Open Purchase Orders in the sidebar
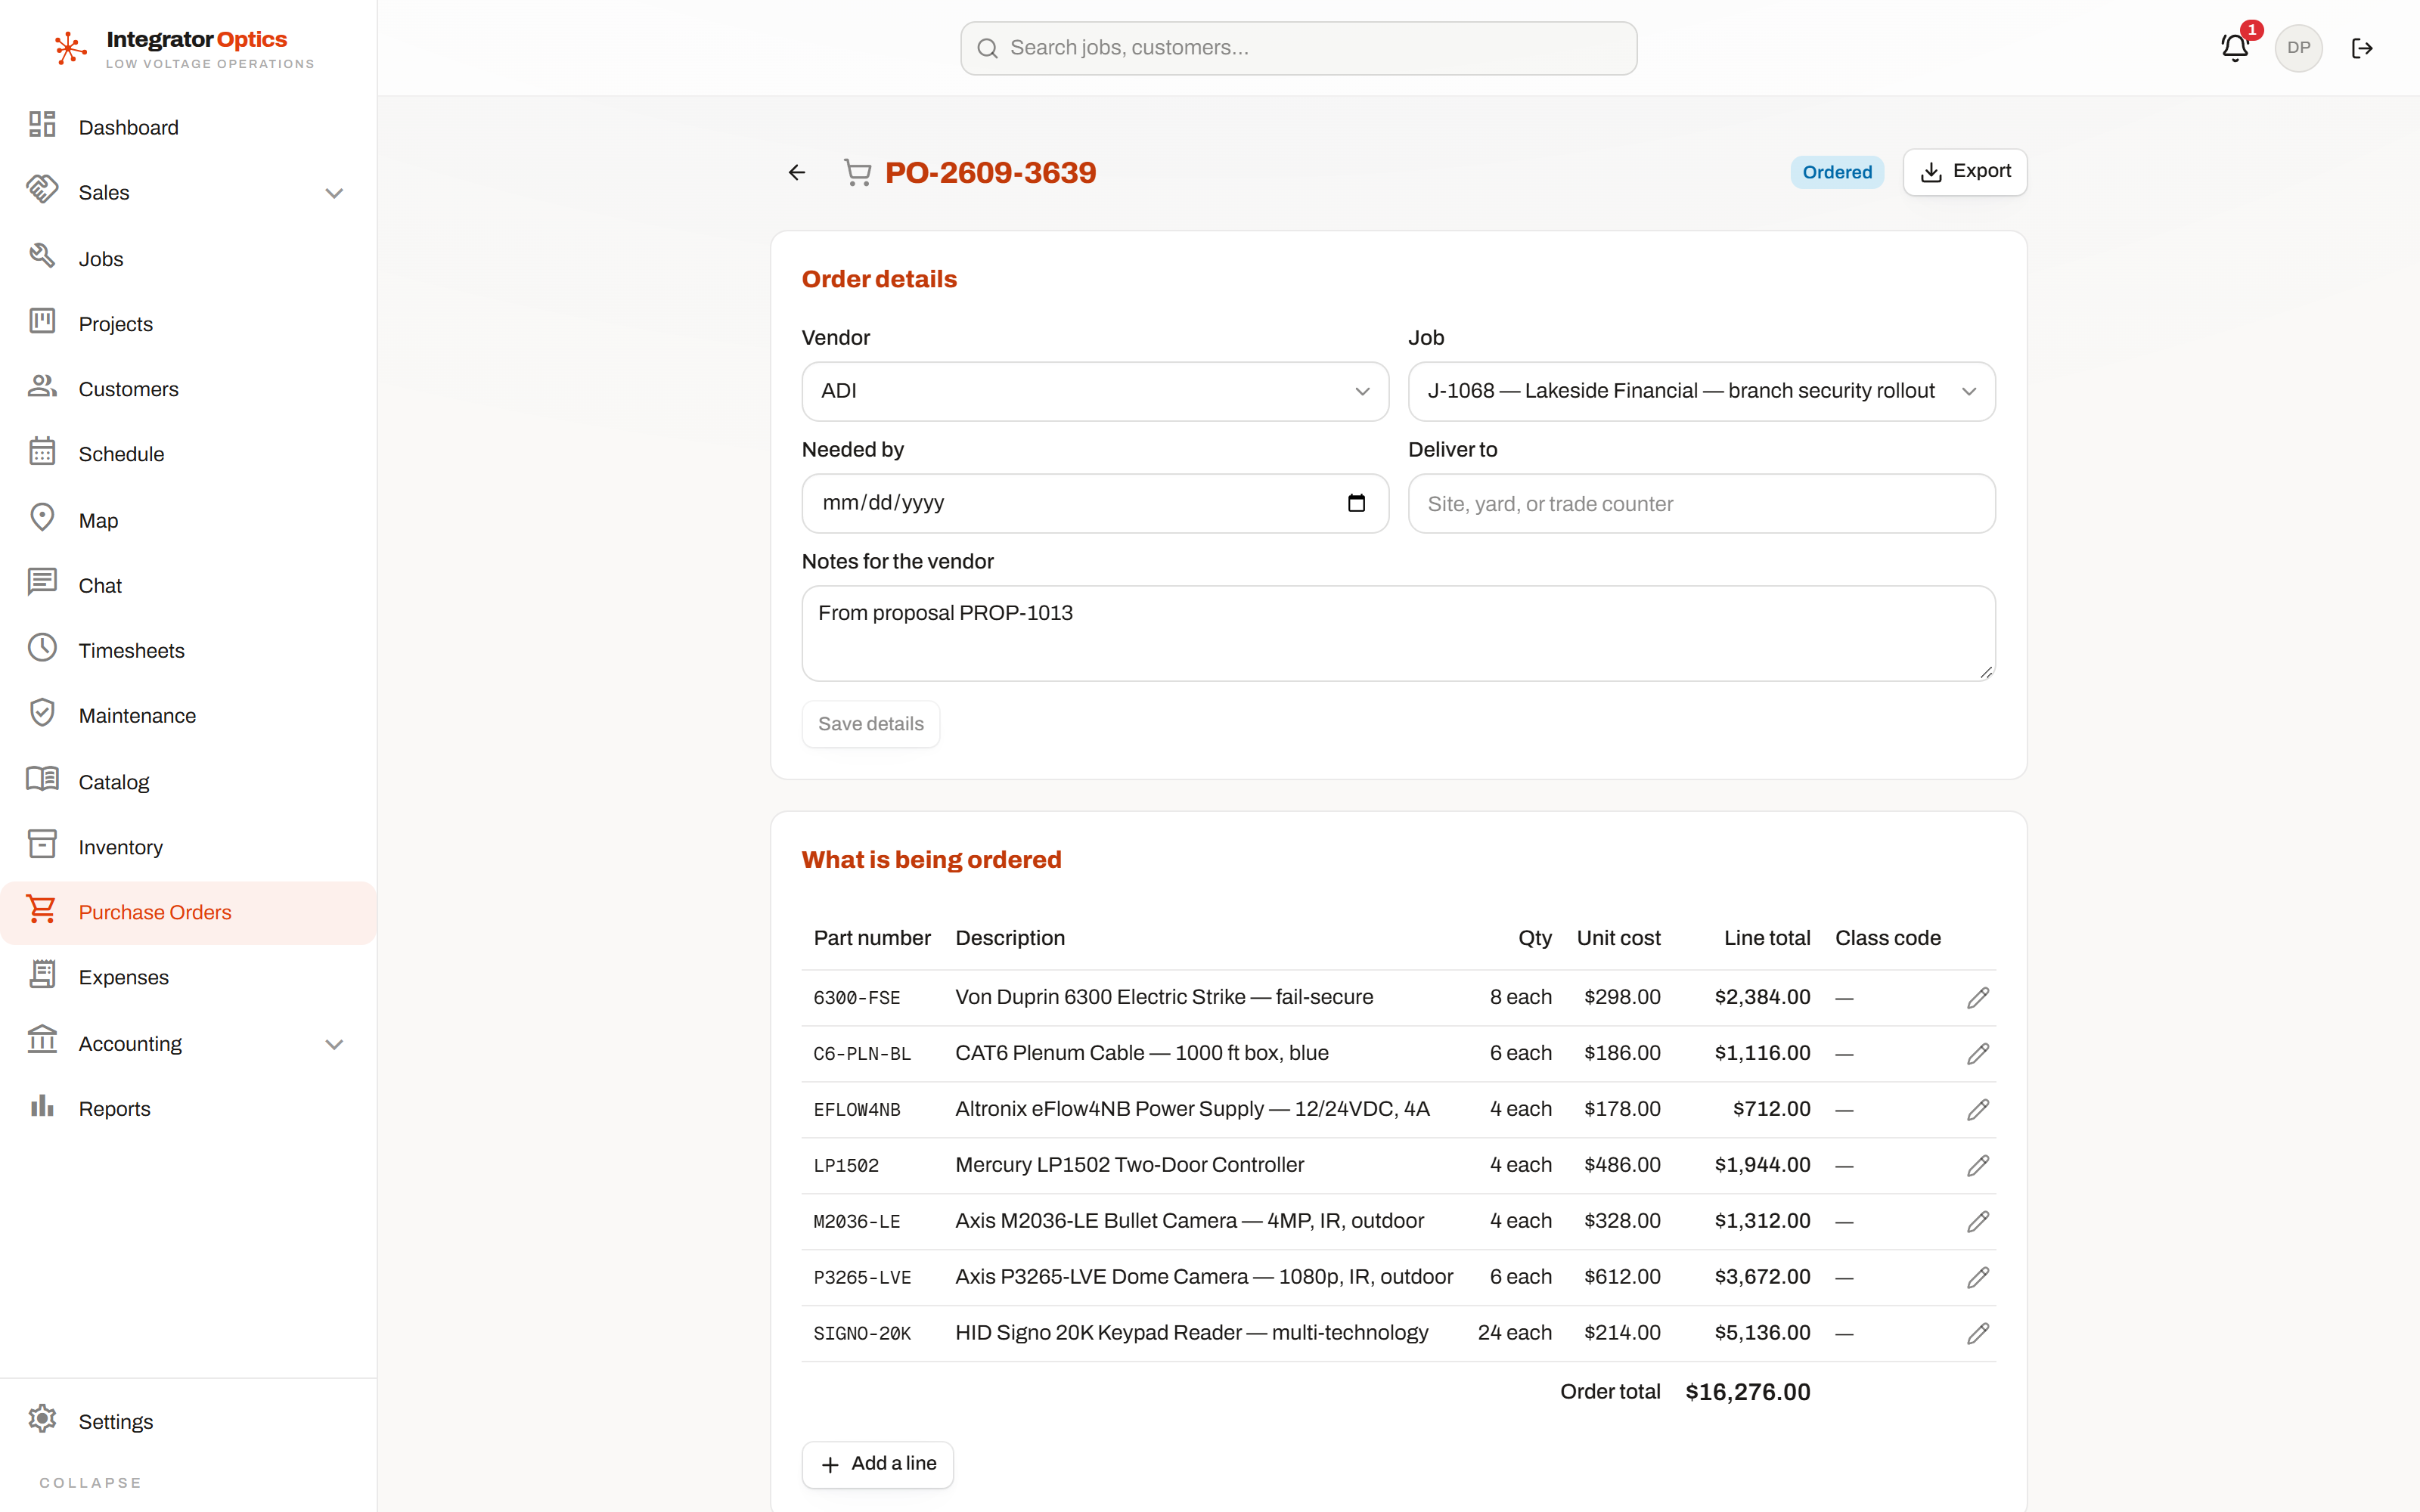This screenshot has height=1512, width=2420. pos(188,912)
